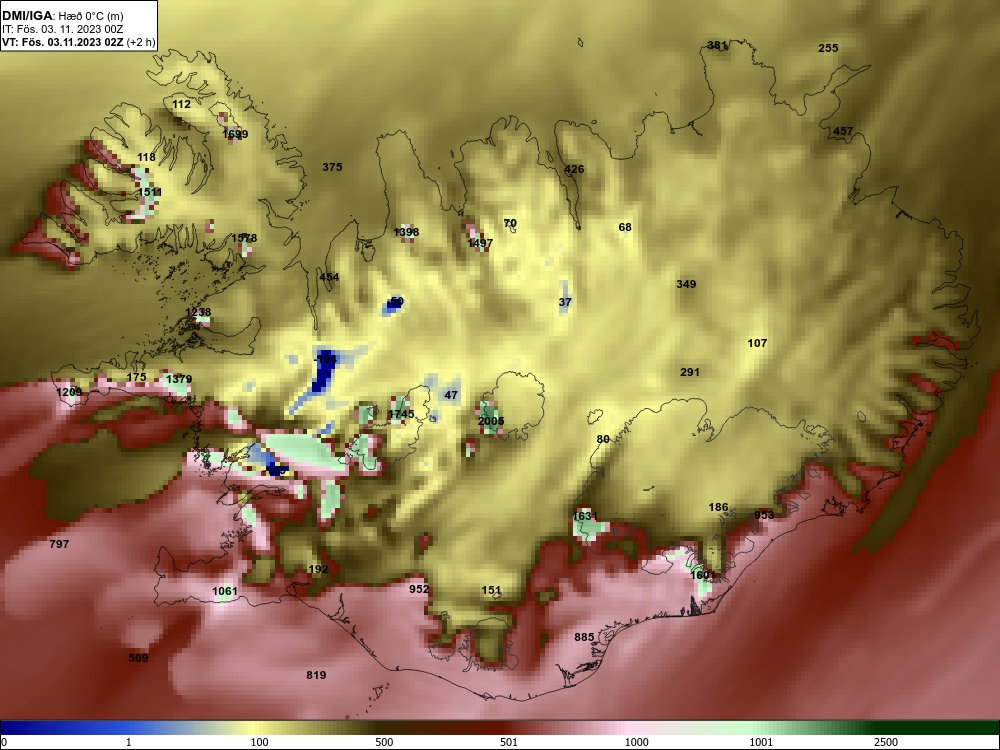The image size is (1000, 750).
Task: Click the map value 68
Action: click(x=625, y=227)
